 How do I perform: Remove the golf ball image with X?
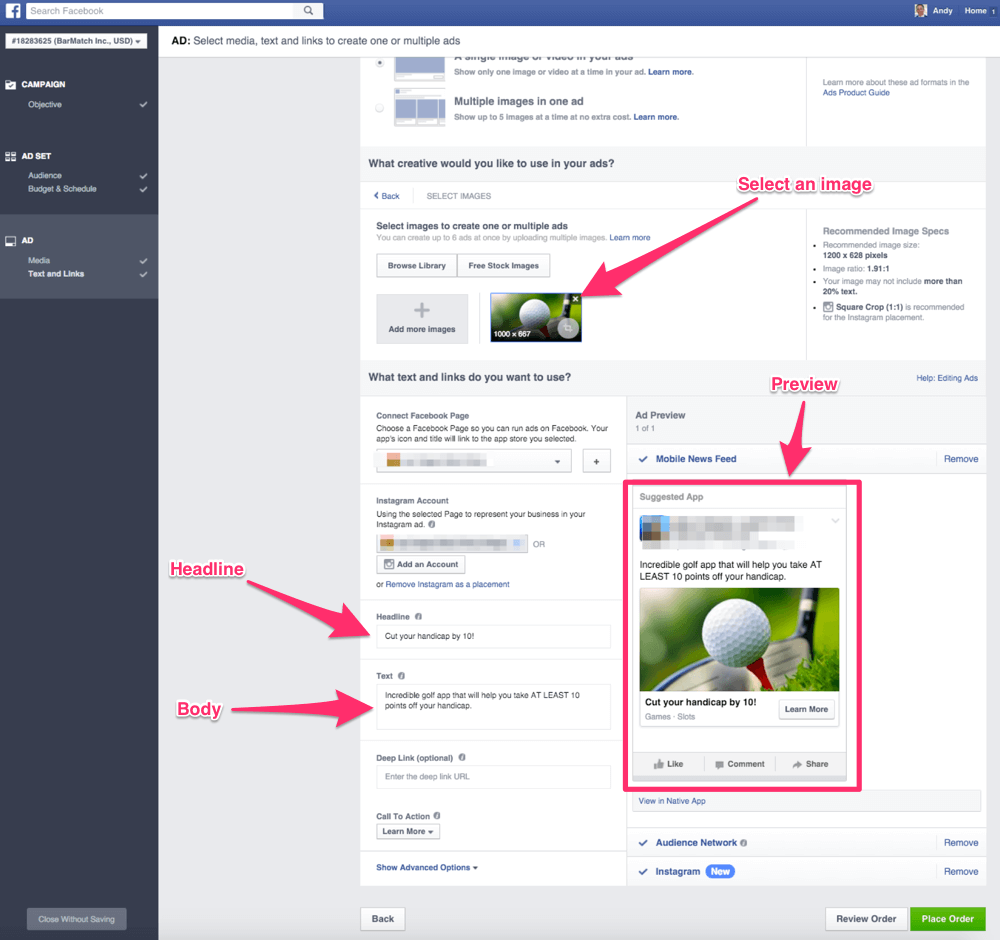(575, 299)
